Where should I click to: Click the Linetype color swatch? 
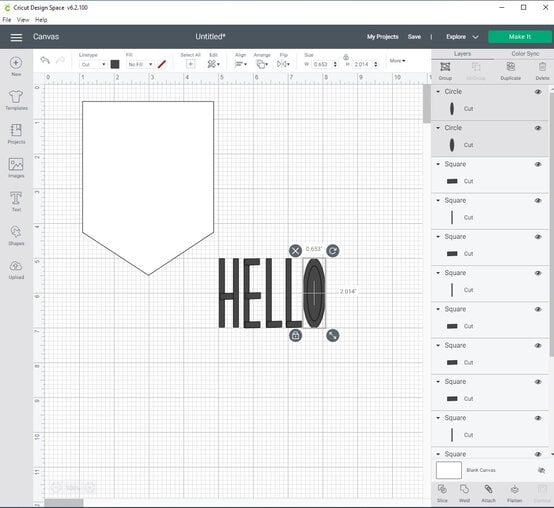(x=115, y=64)
